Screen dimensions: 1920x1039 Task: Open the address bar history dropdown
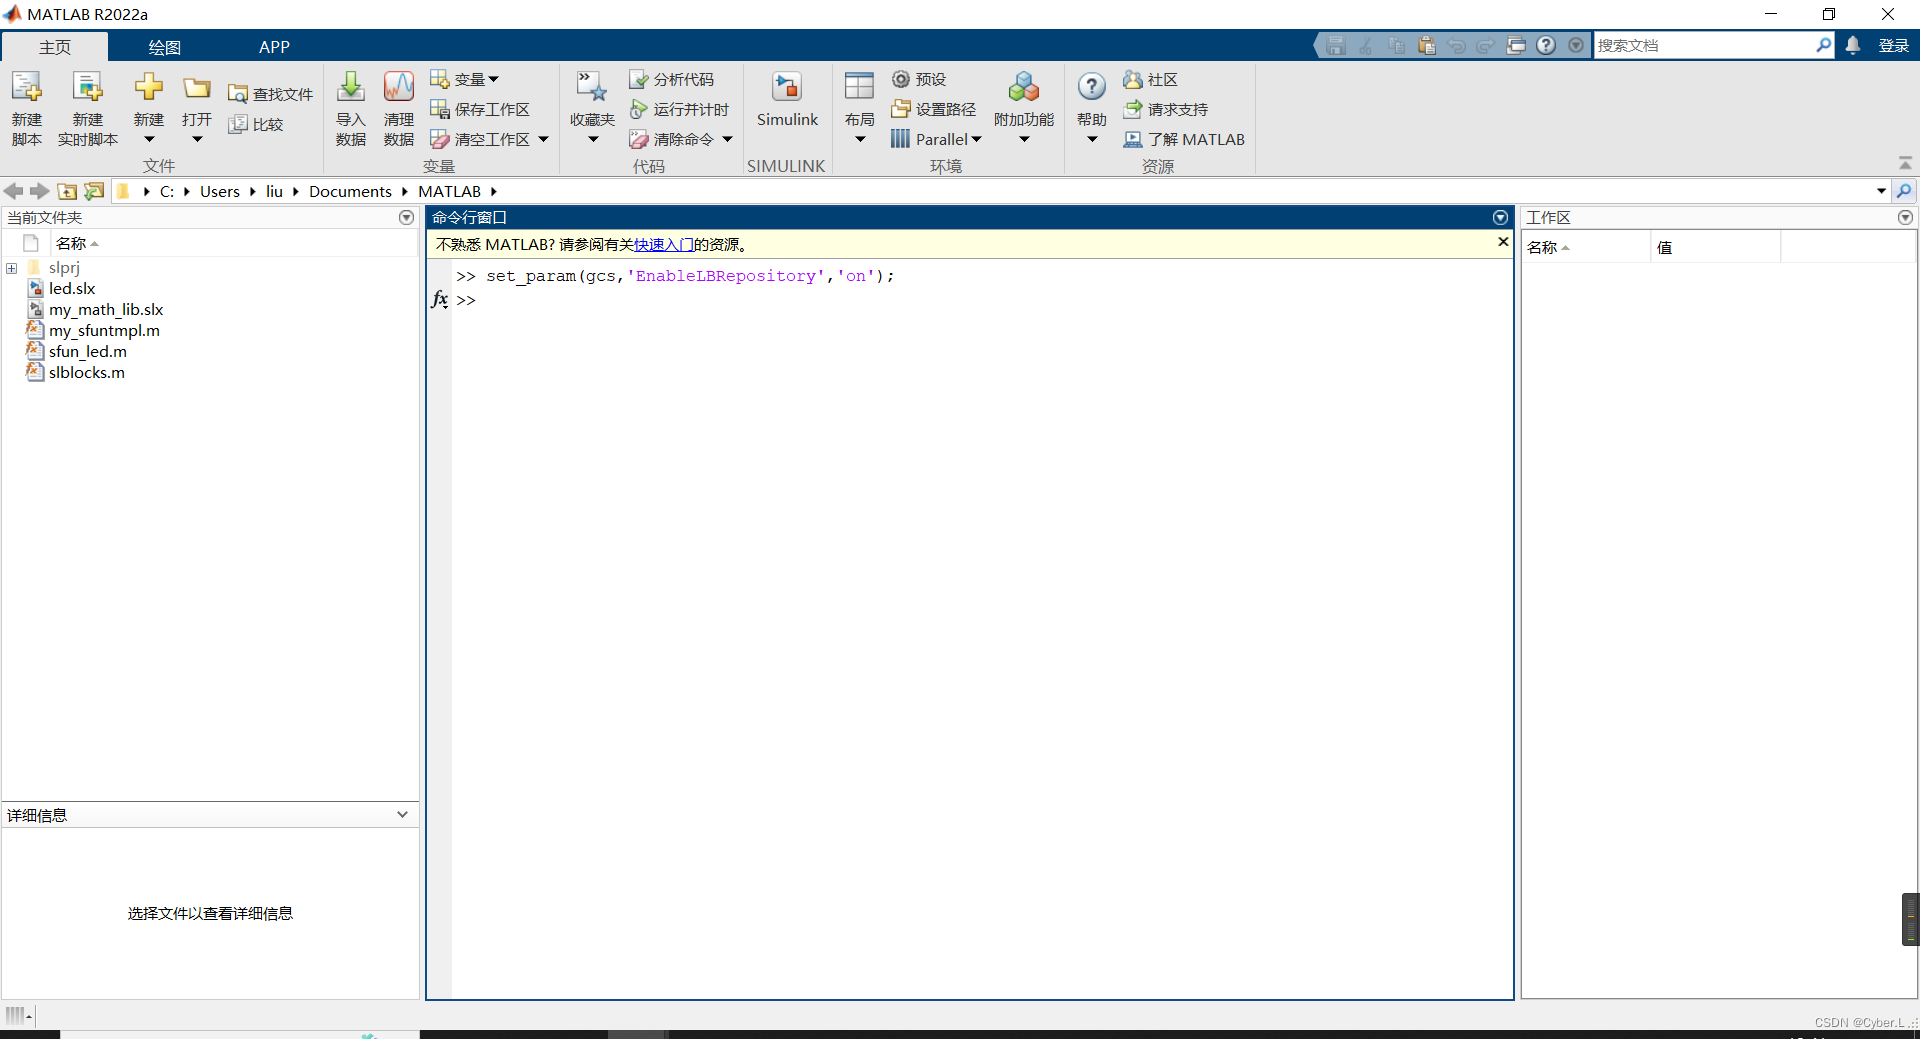(1881, 191)
